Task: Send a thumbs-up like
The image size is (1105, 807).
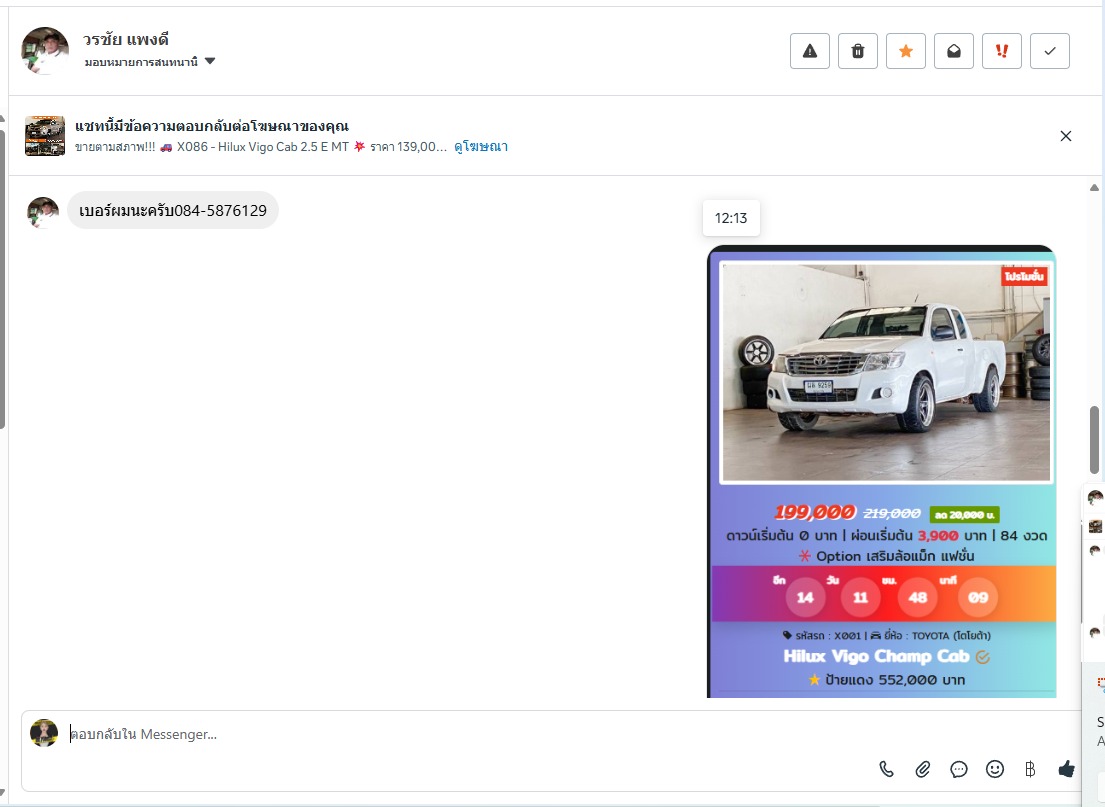Action: pos(1066,769)
